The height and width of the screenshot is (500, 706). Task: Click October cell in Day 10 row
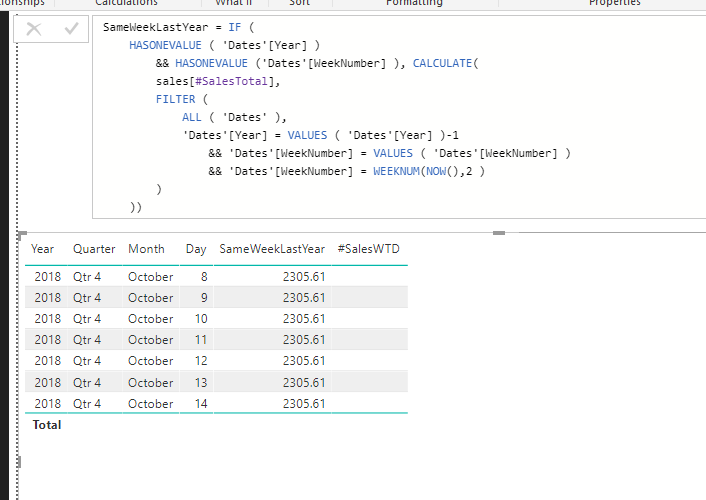coord(150,319)
